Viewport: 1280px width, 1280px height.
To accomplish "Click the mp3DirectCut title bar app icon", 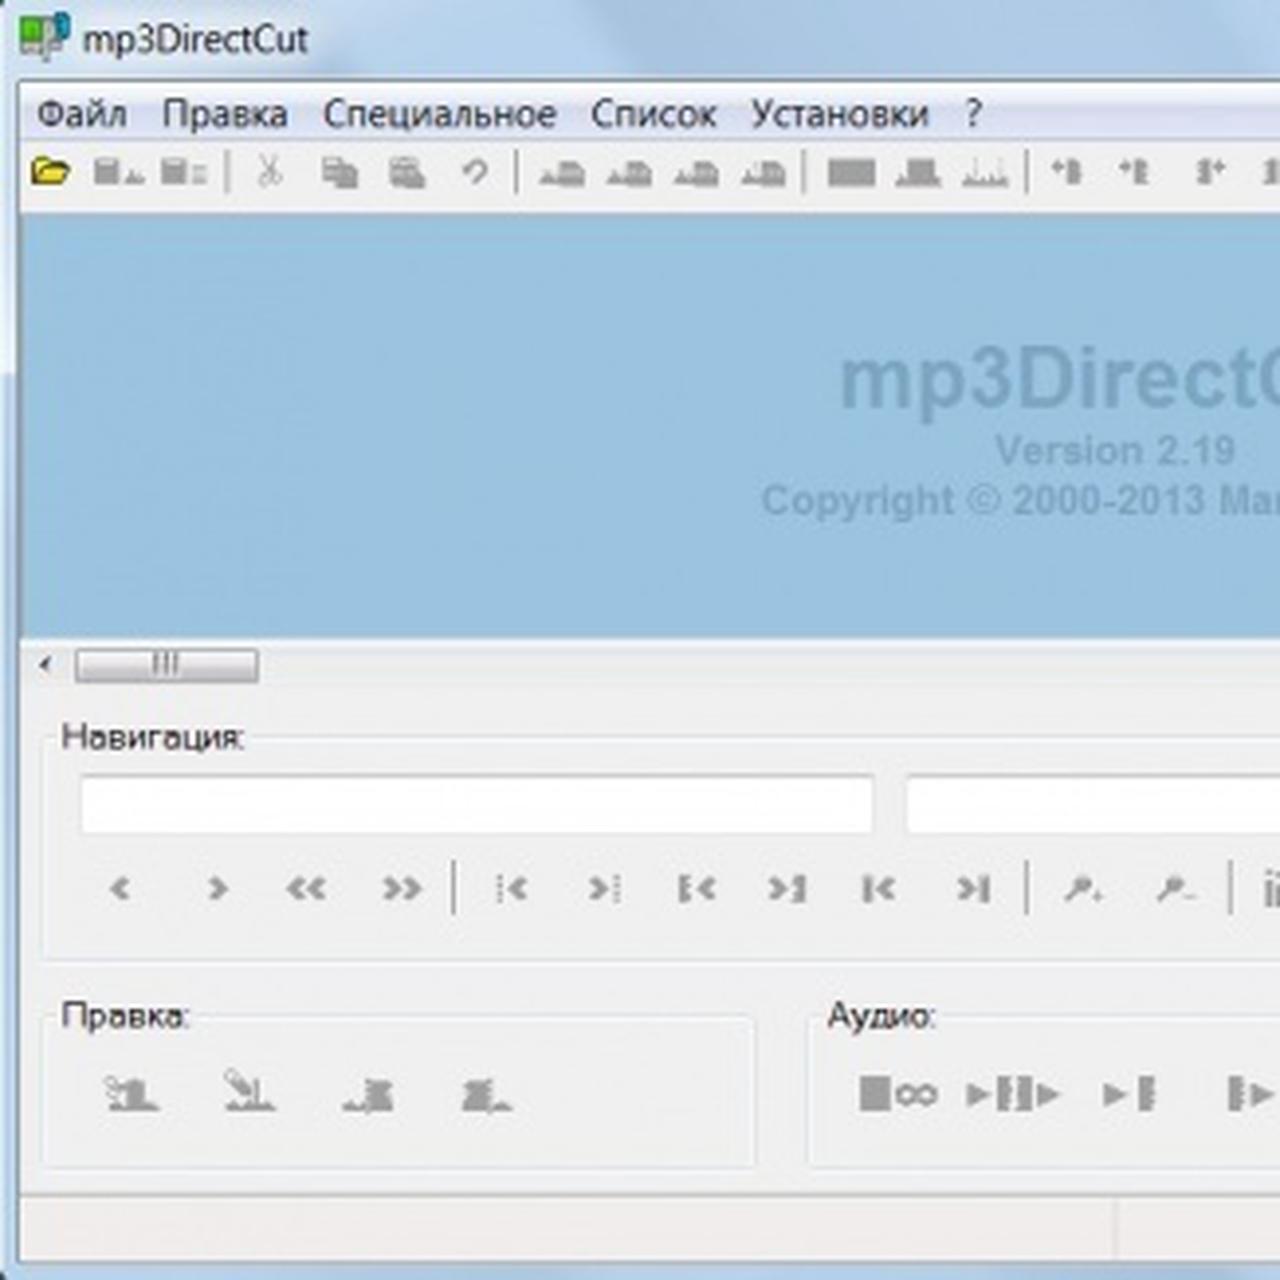I will pyautogui.click(x=44, y=38).
